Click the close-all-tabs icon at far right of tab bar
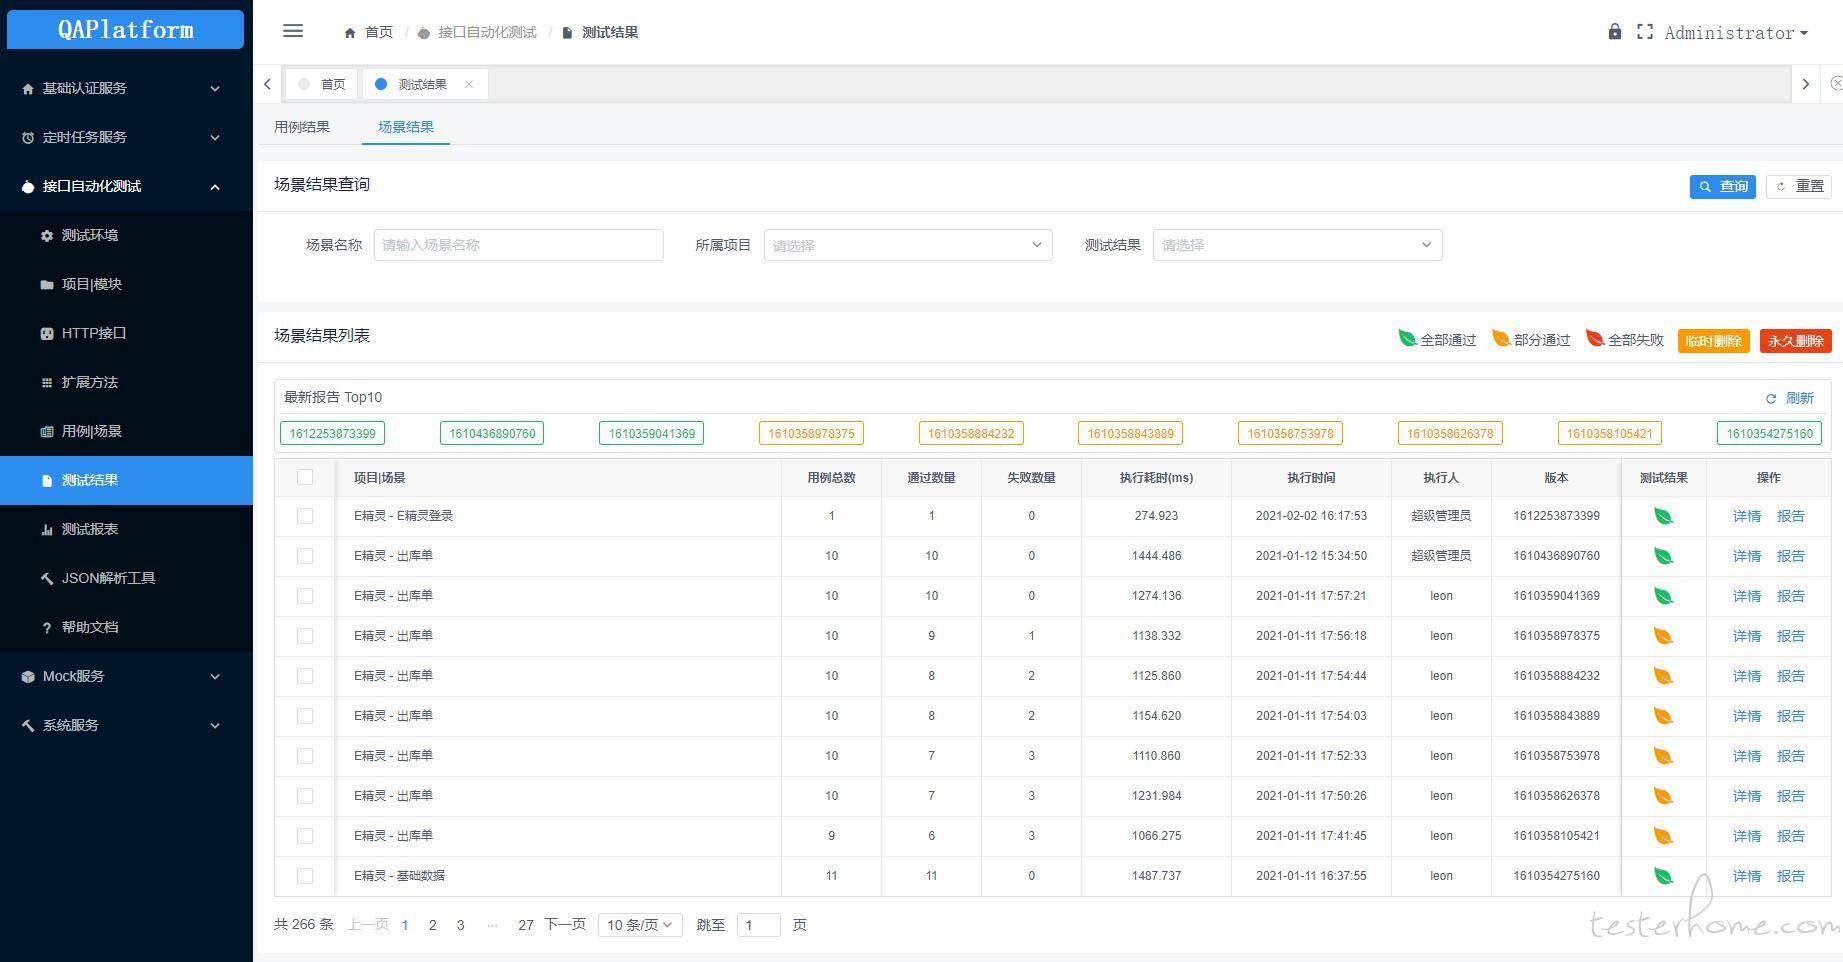Image resolution: width=1843 pixels, height=962 pixels. tap(1836, 84)
